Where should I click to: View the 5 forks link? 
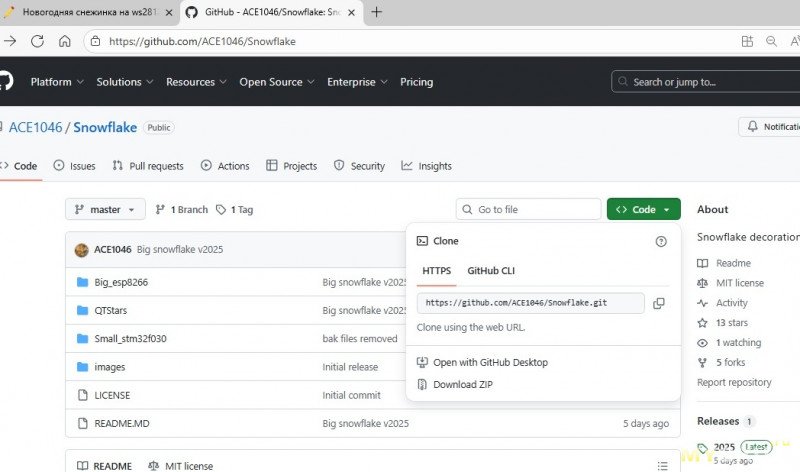coord(730,362)
